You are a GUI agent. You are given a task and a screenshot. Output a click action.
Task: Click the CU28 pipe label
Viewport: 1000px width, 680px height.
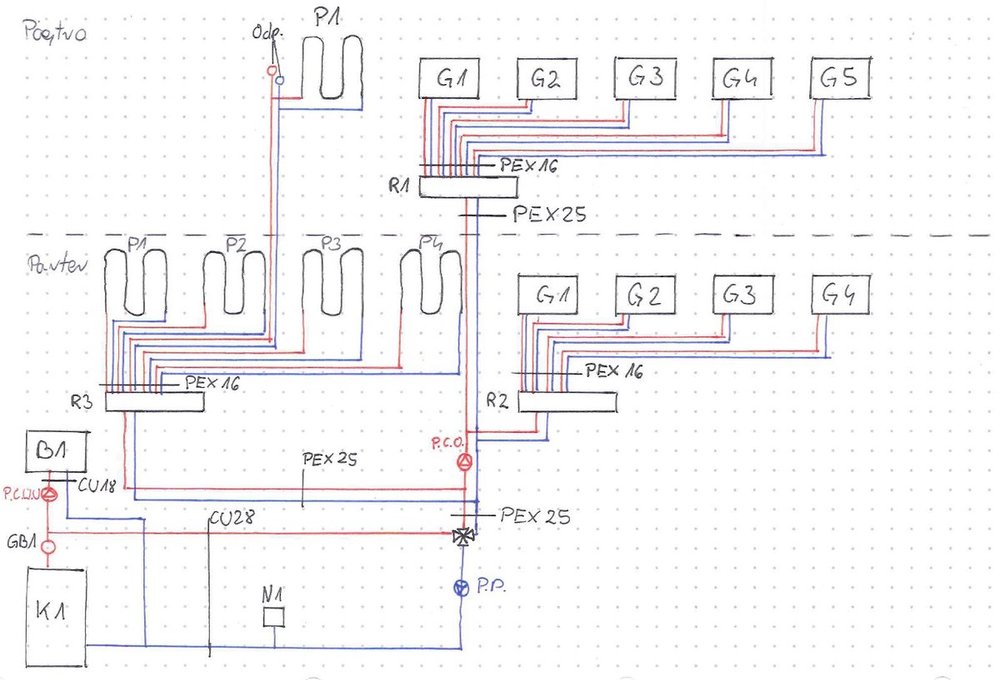232,520
